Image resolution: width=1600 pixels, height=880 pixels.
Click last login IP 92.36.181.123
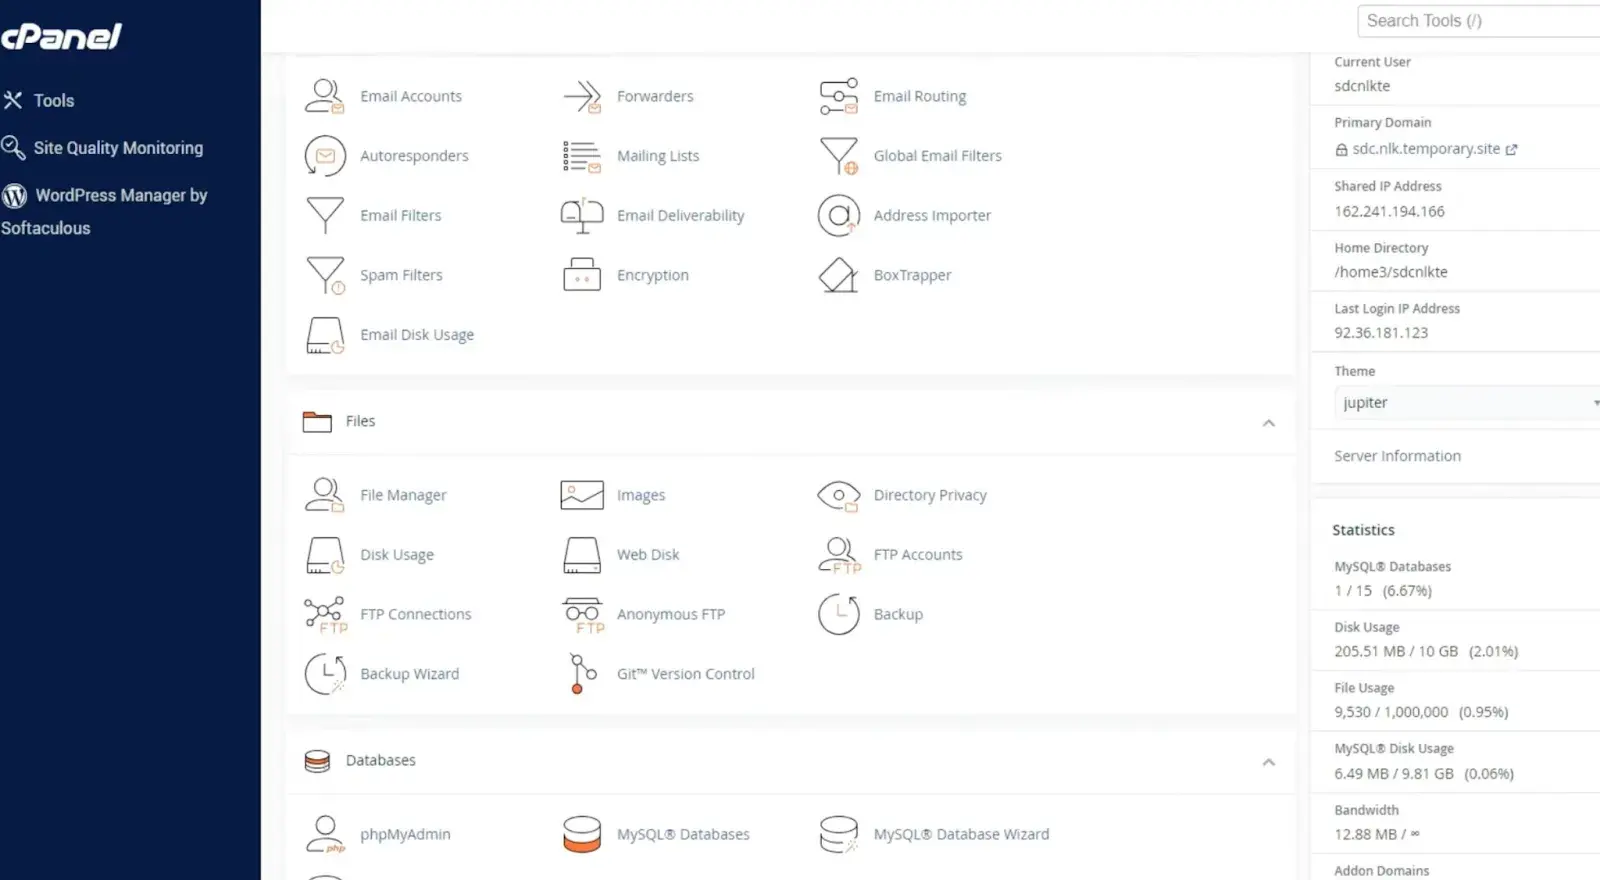tap(1381, 333)
